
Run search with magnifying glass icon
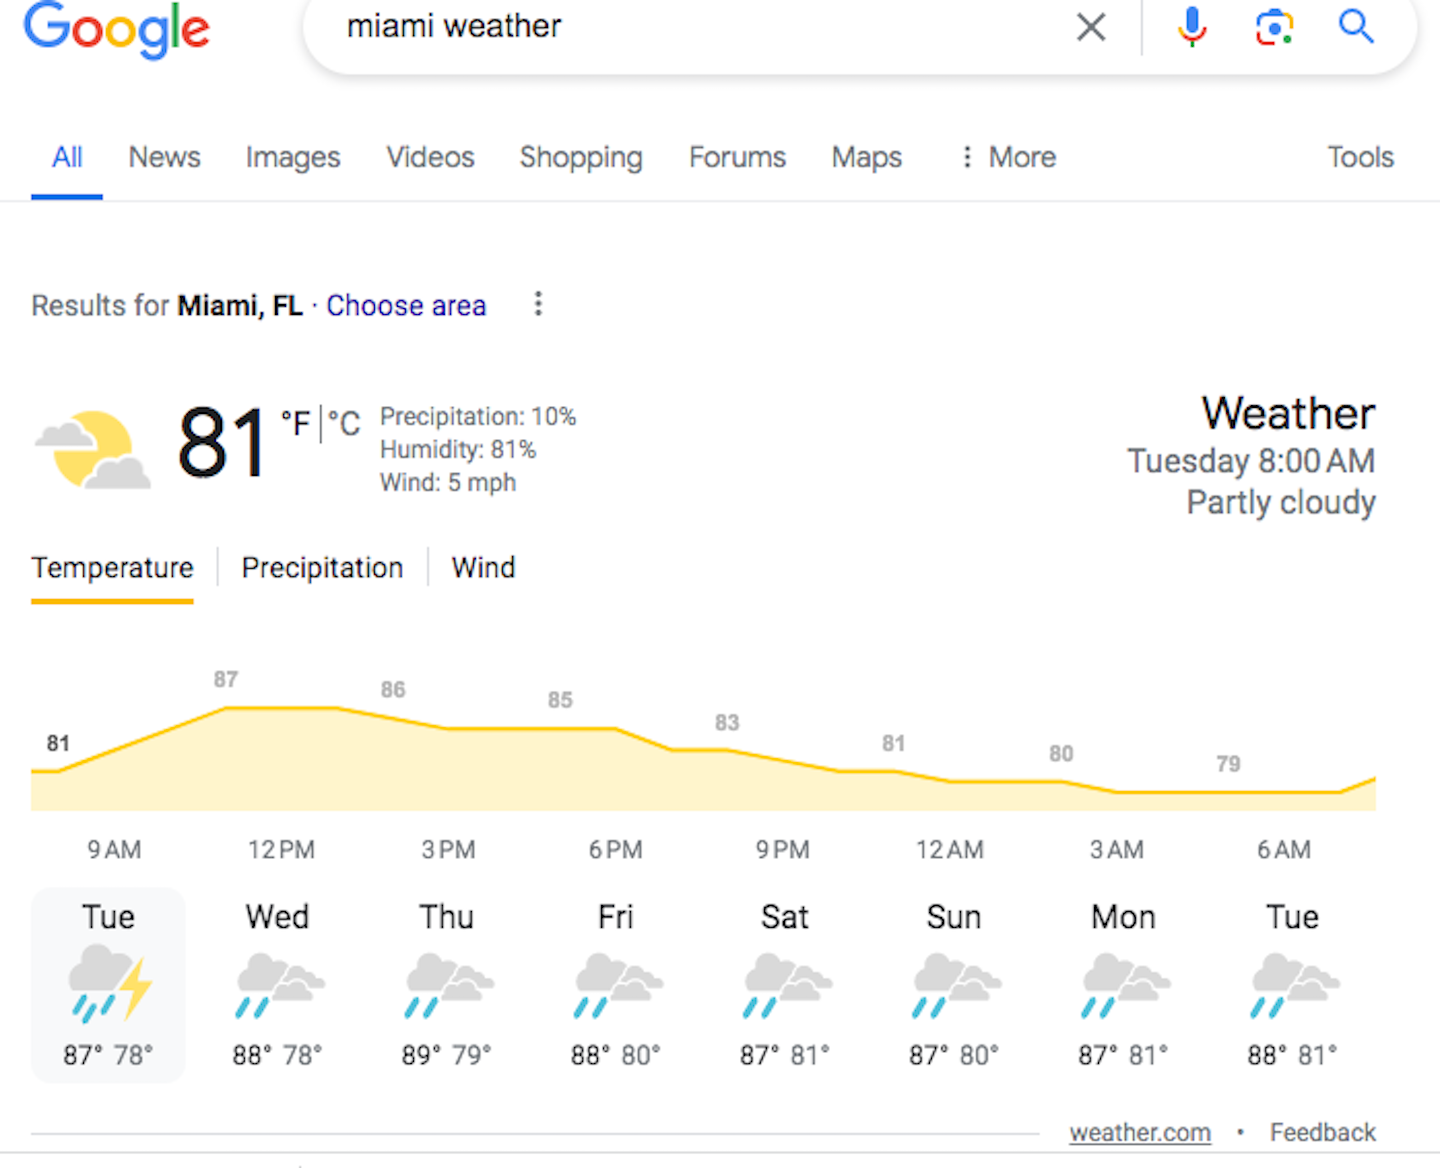(1356, 26)
